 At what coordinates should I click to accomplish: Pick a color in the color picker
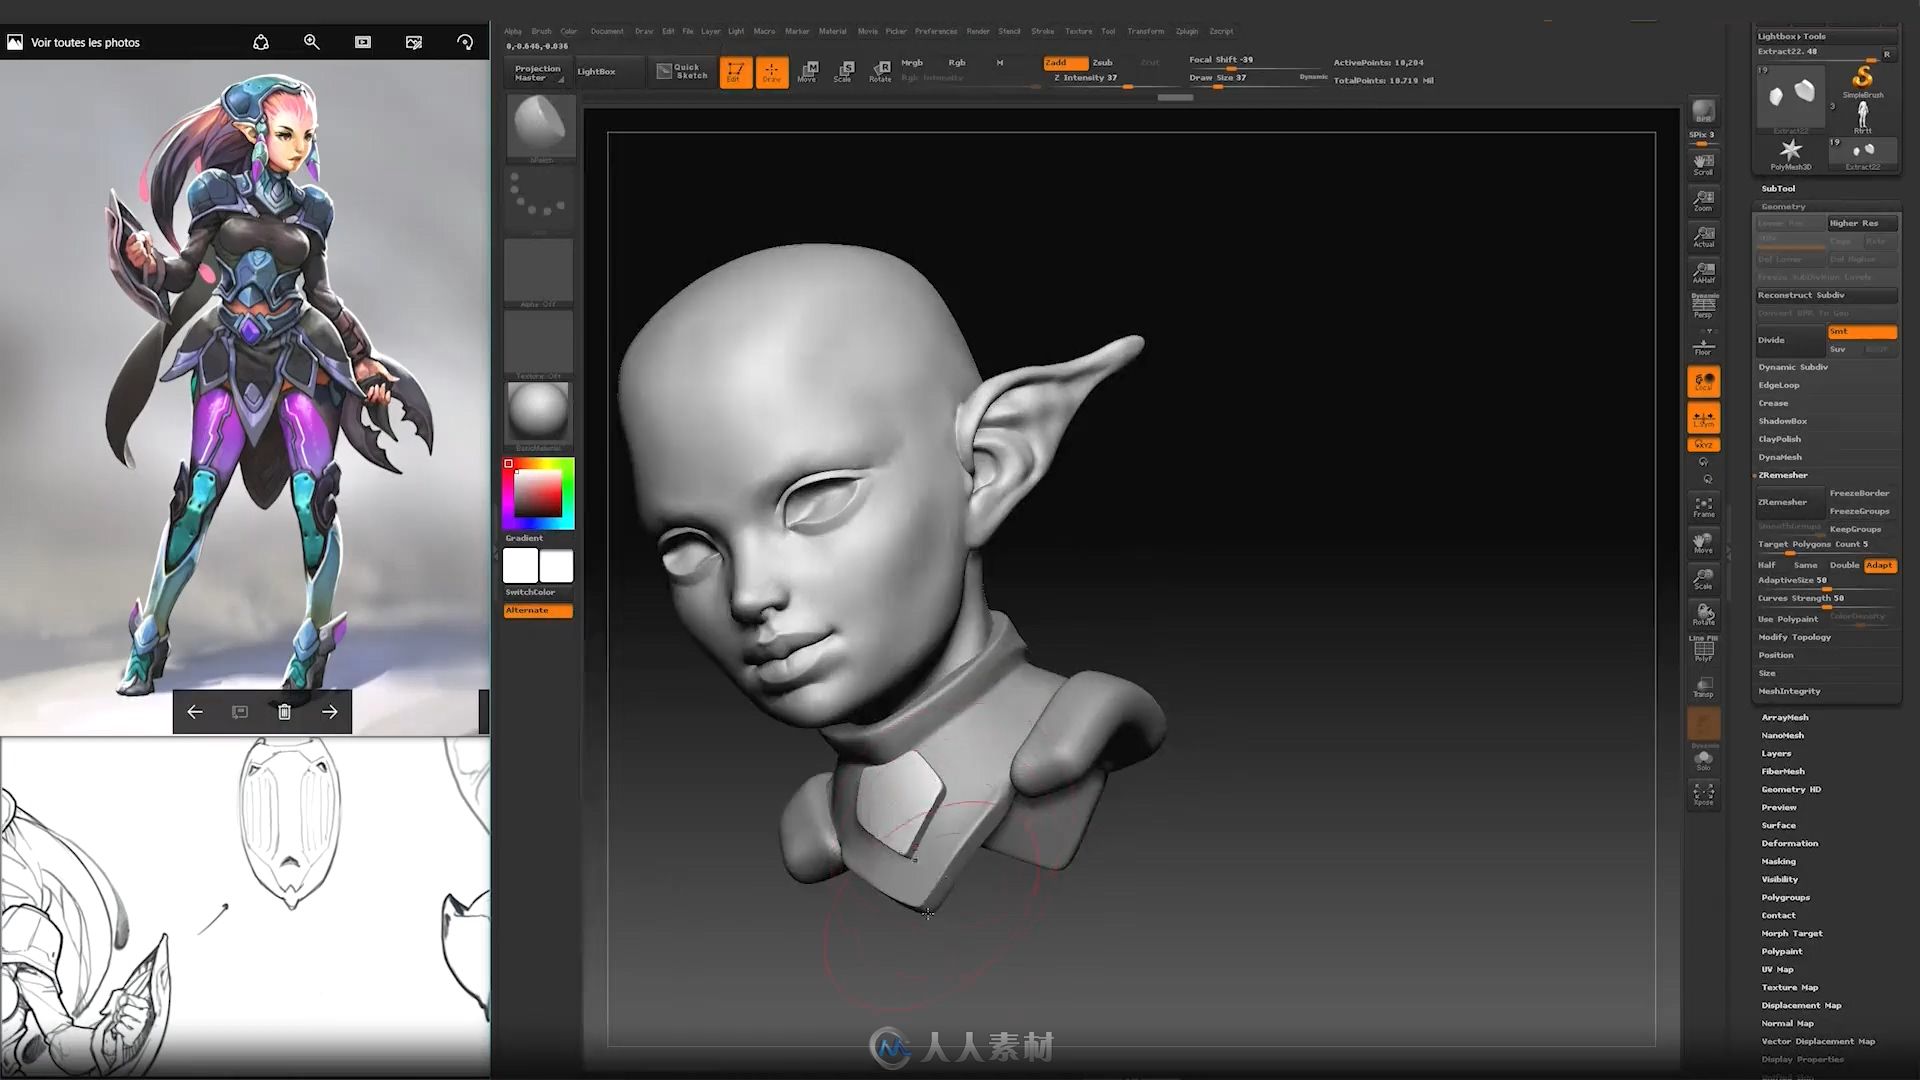click(538, 493)
